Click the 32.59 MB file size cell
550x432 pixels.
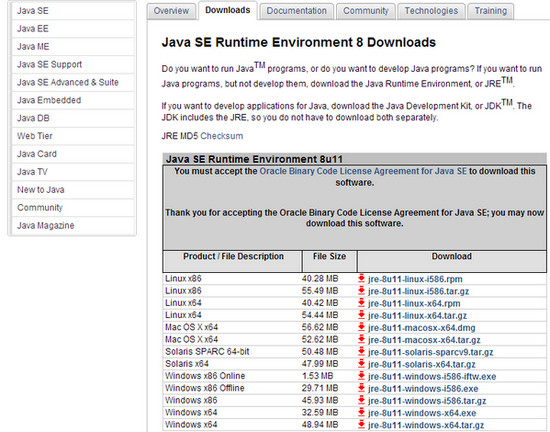tap(320, 412)
